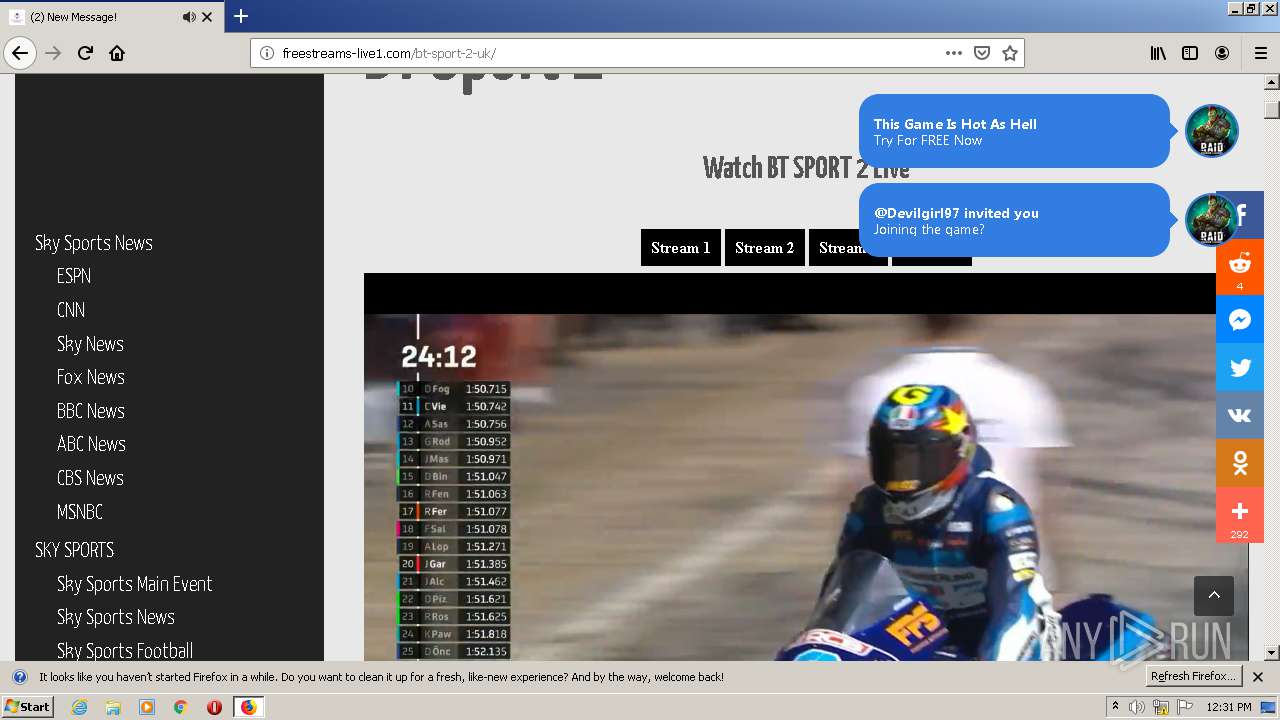Open the '@Devilgirl97 invited you' notification
This screenshot has width=1280, height=720.
pos(1014,220)
